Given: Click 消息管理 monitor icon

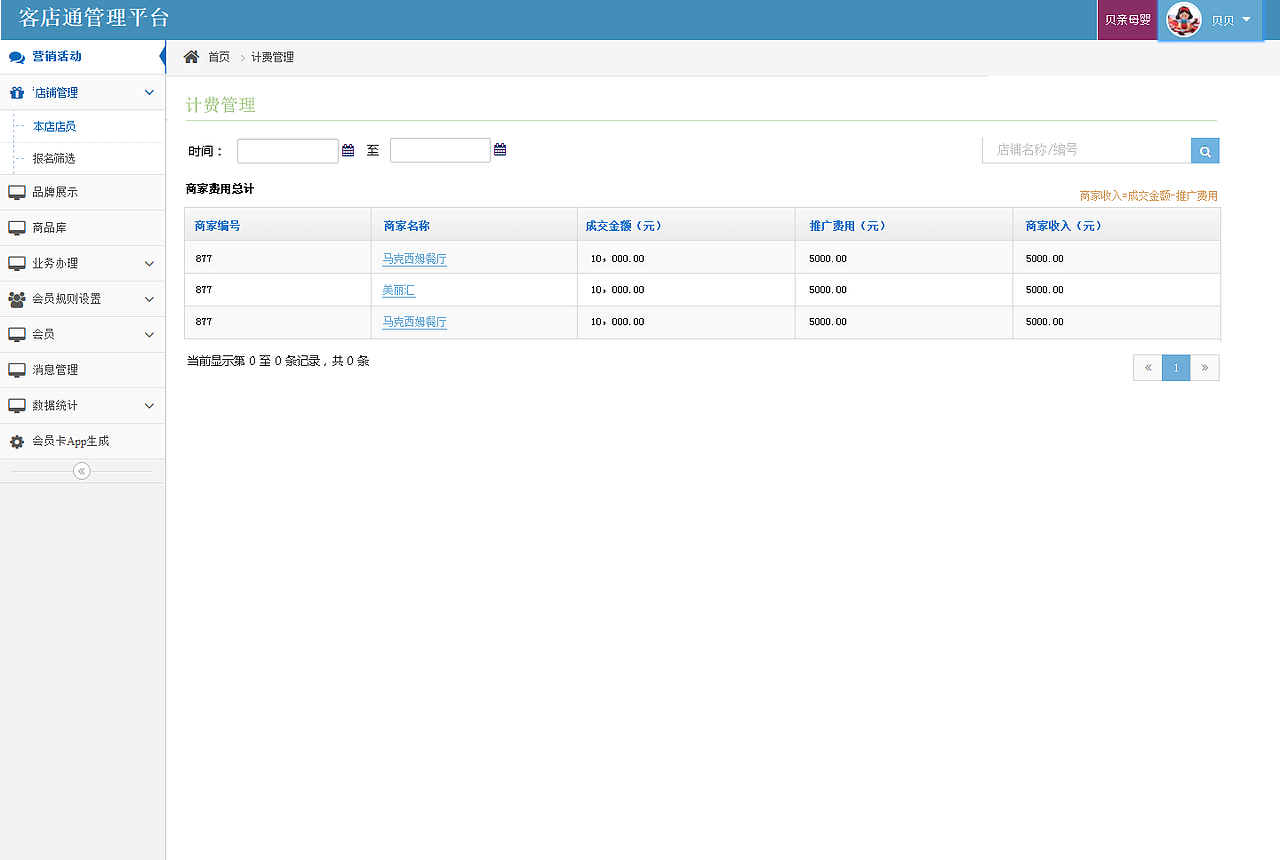Looking at the screenshot, I should tap(16, 370).
